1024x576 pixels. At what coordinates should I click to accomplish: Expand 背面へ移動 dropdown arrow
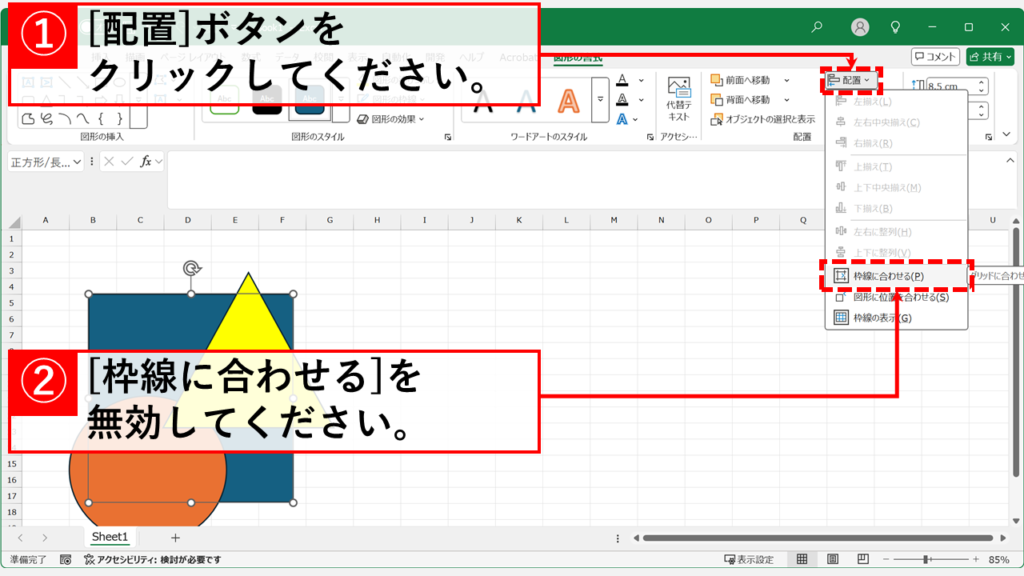(x=786, y=100)
